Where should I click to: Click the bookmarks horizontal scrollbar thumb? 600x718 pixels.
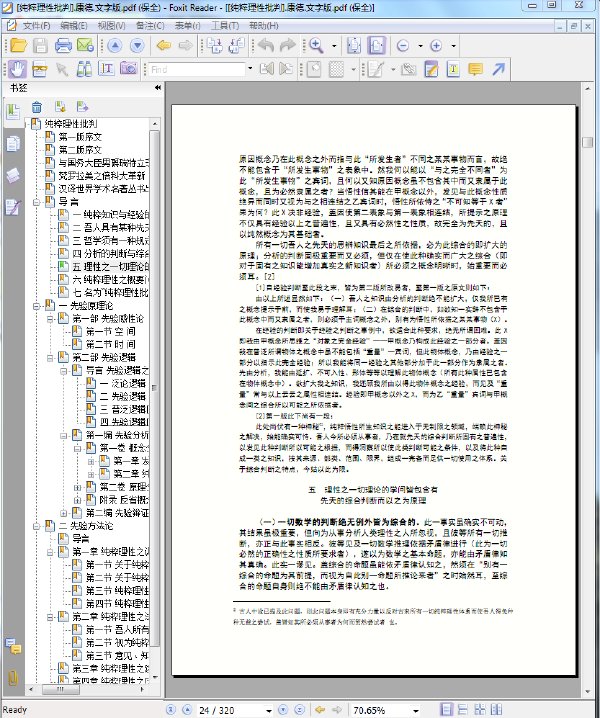(60, 689)
